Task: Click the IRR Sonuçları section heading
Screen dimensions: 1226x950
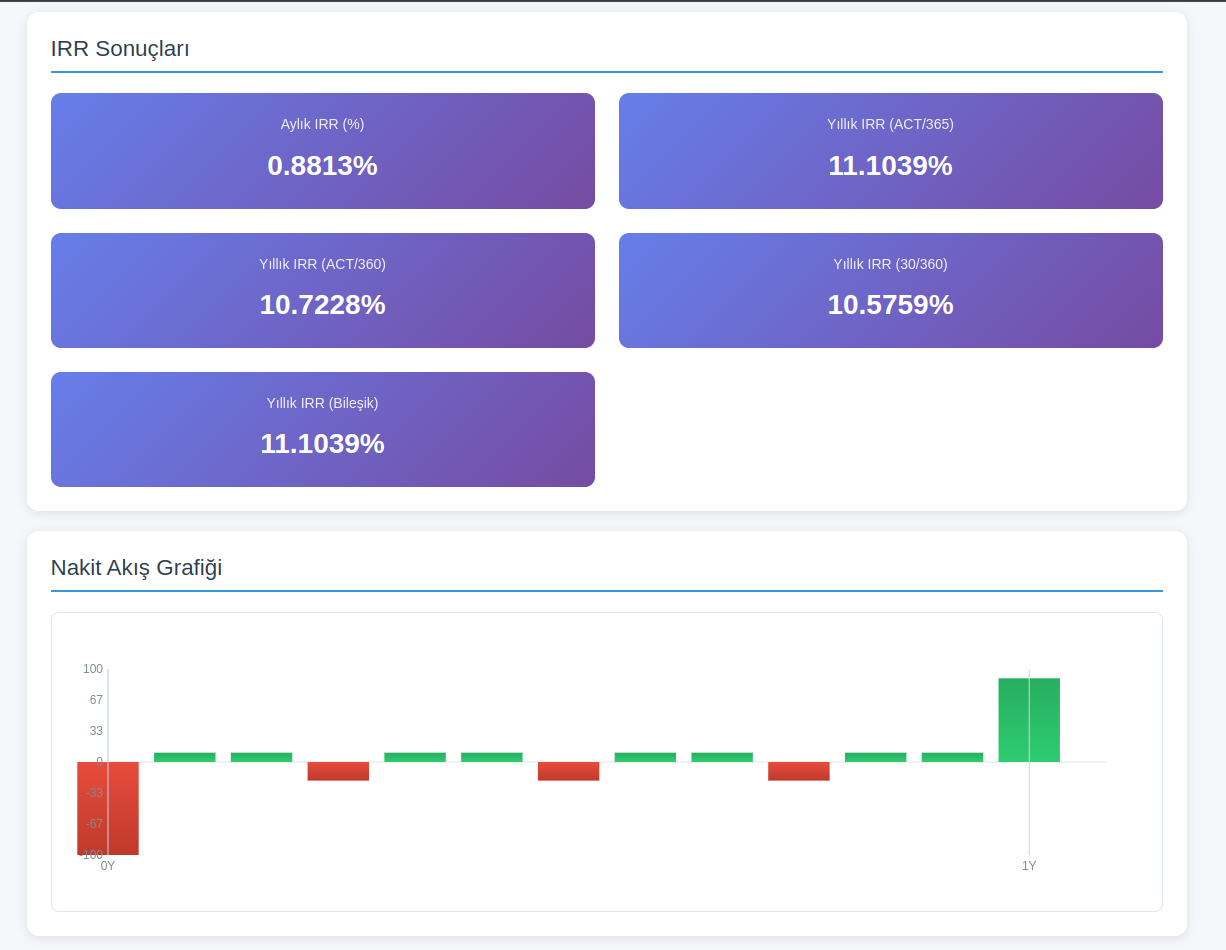Action: point(120,48)
